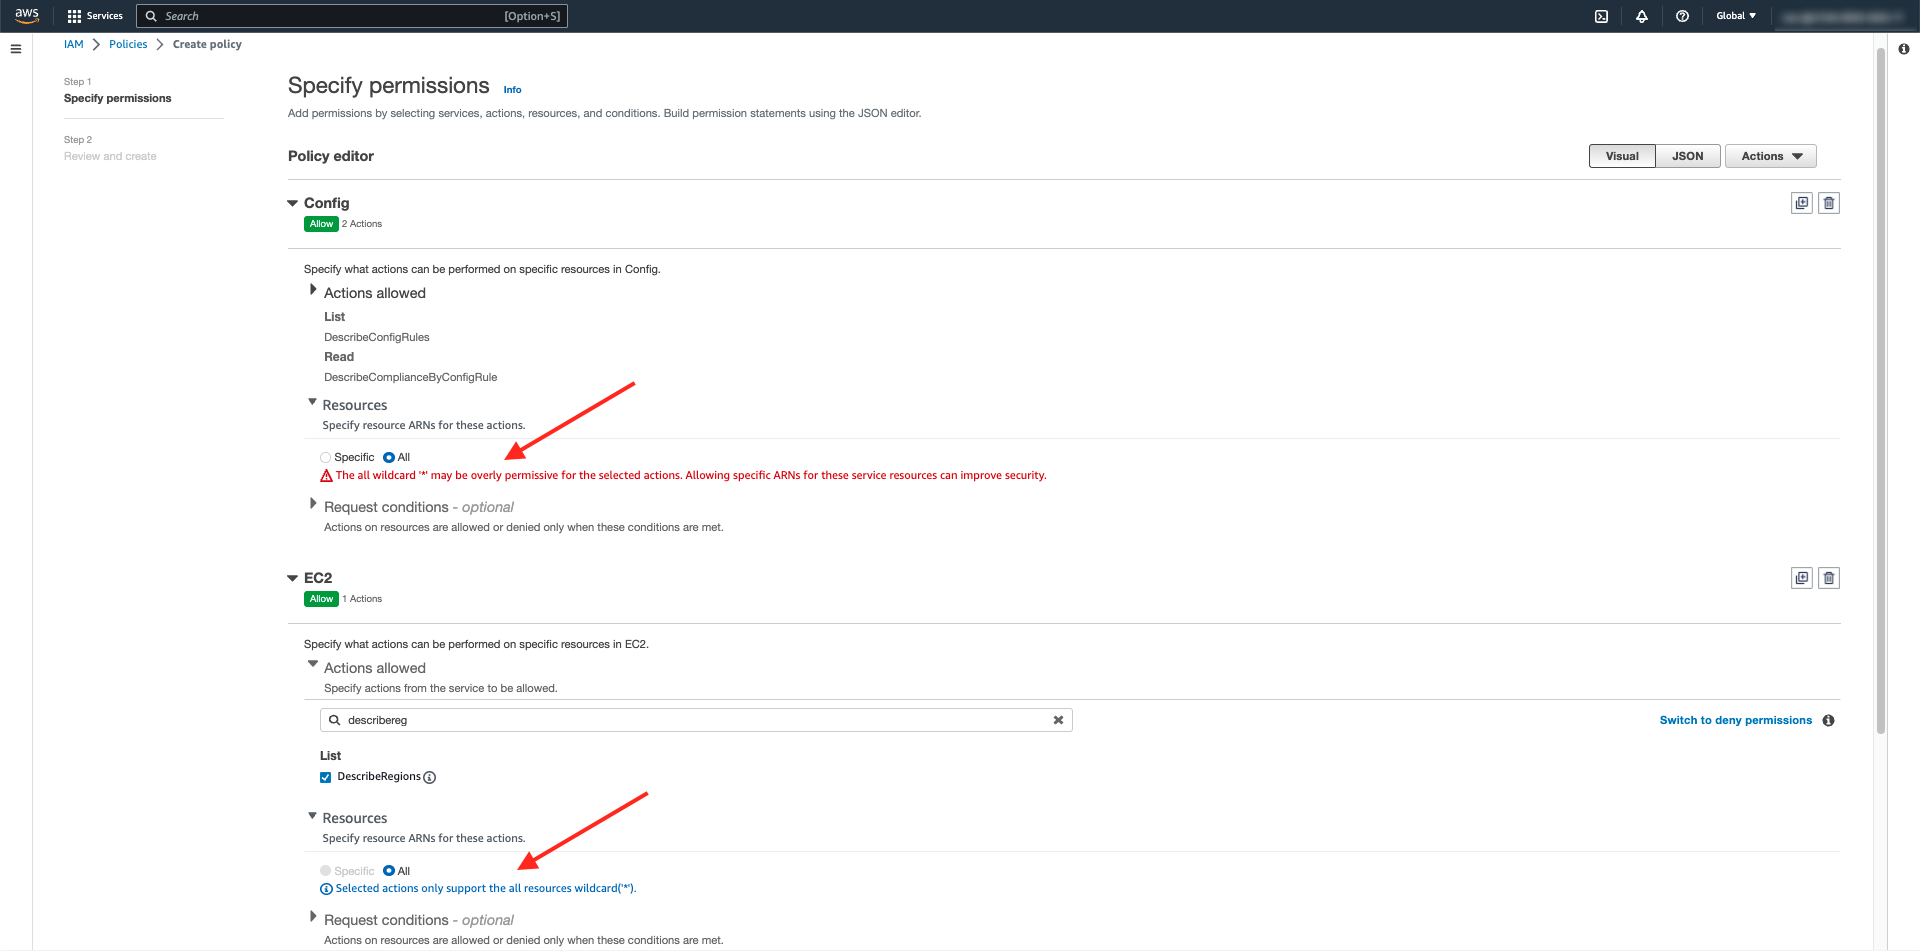Viewport: 1920px width, 951px height.
Task: Click Switch to deny permissions
Action: tap(1736, 720)
